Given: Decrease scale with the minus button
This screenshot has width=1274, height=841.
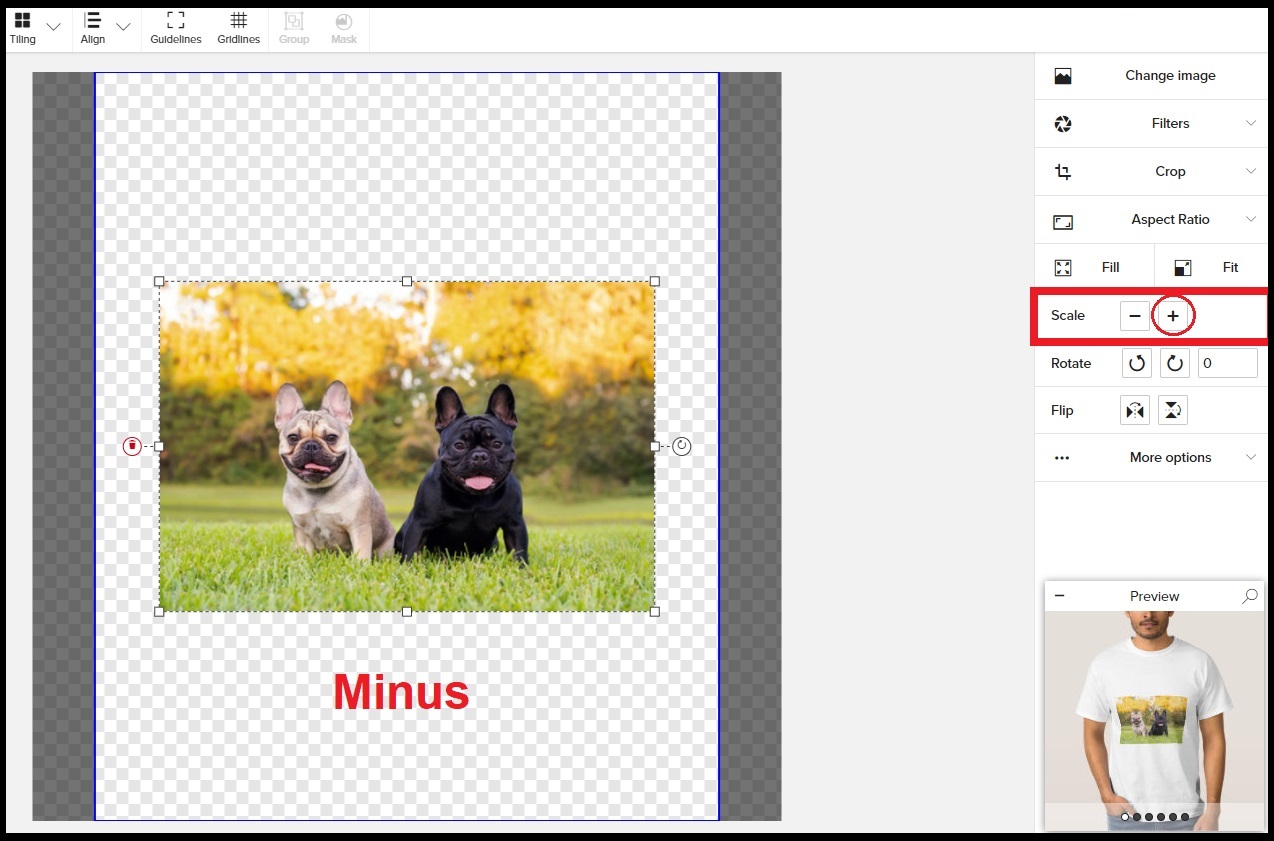Looking at the screenshot, I should coord(1134,316).
